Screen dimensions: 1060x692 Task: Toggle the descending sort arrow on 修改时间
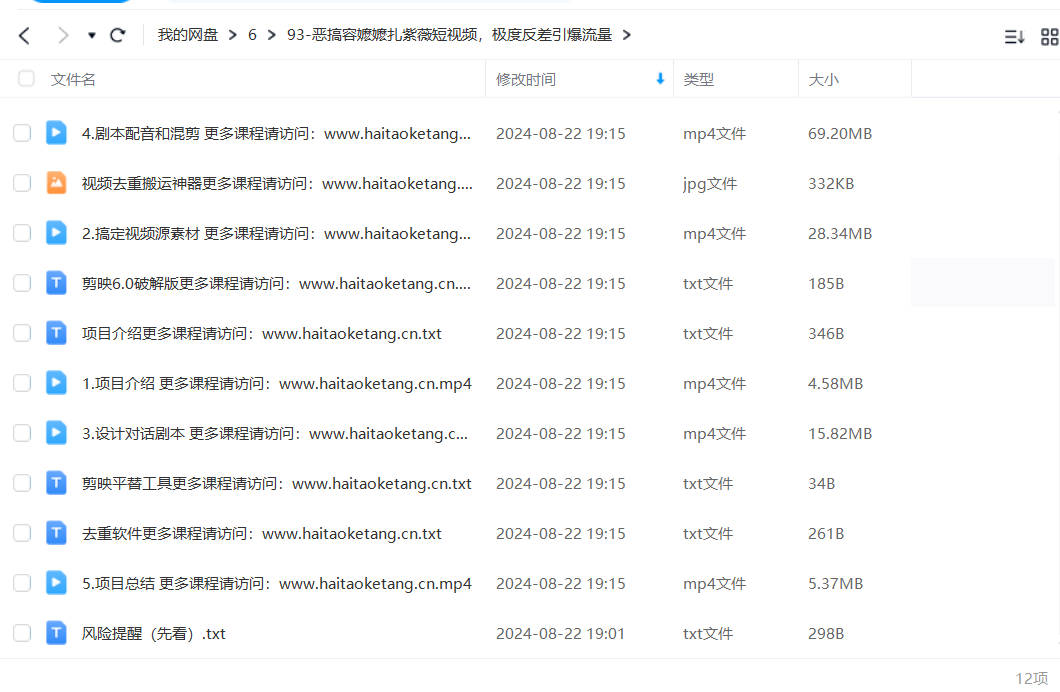pyautogui.click(x=660, y=79)
